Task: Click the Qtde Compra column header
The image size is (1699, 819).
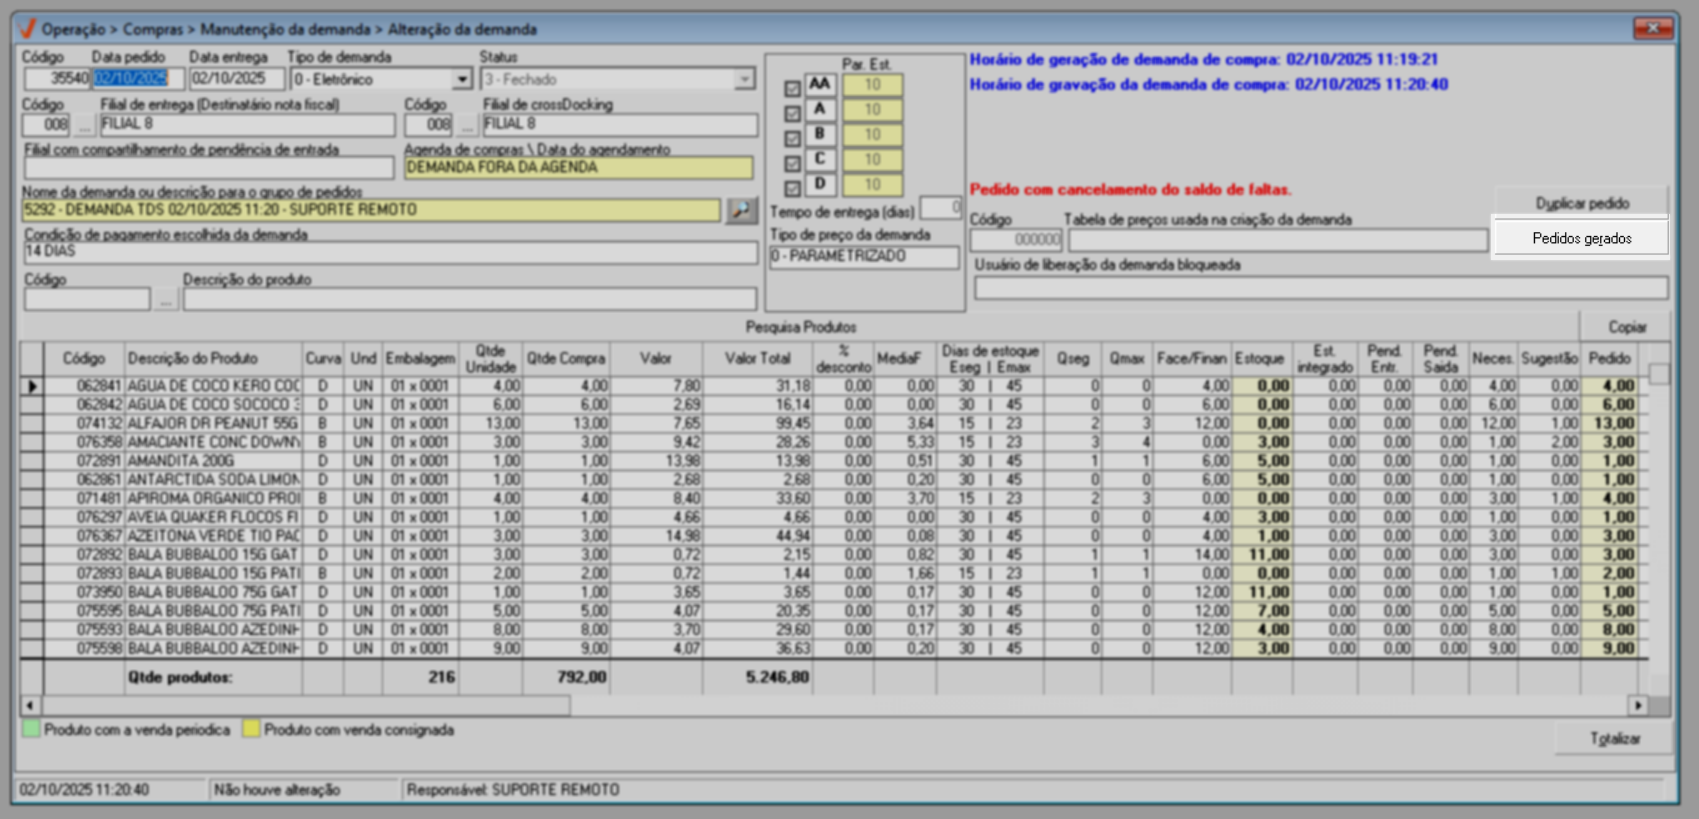Action: point(566,359)
